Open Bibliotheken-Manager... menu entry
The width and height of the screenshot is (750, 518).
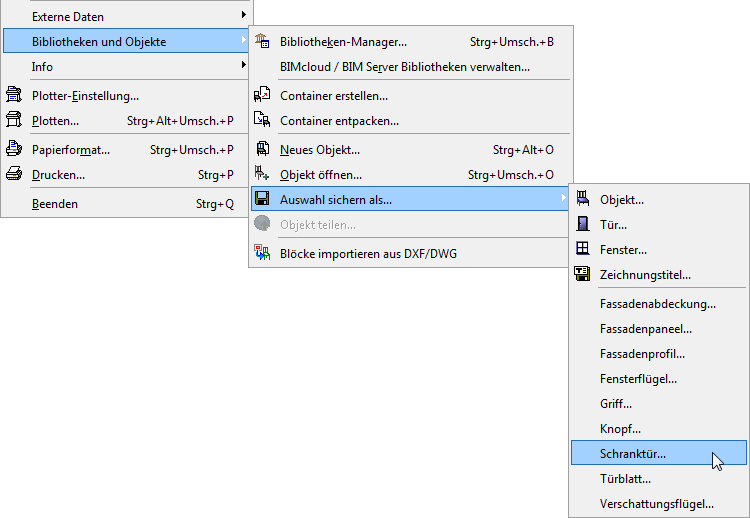point(411,42)
